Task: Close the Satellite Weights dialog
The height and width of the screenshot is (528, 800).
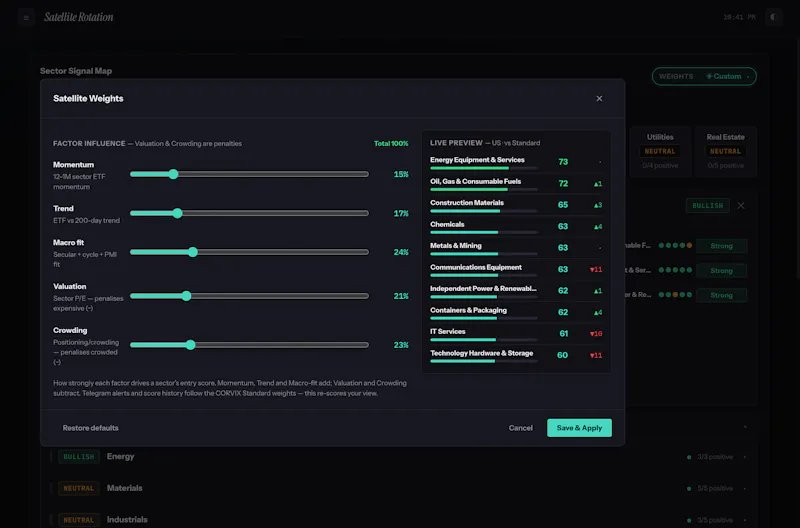Action: (x=599, y=98)
